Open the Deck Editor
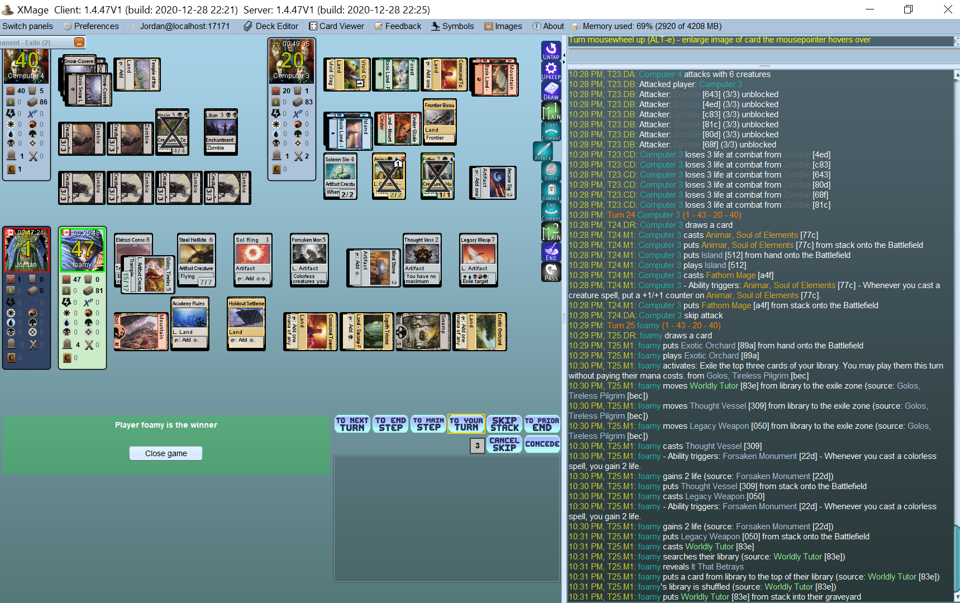The height and width of the screenshot is (603, 960). coord(271,26)
